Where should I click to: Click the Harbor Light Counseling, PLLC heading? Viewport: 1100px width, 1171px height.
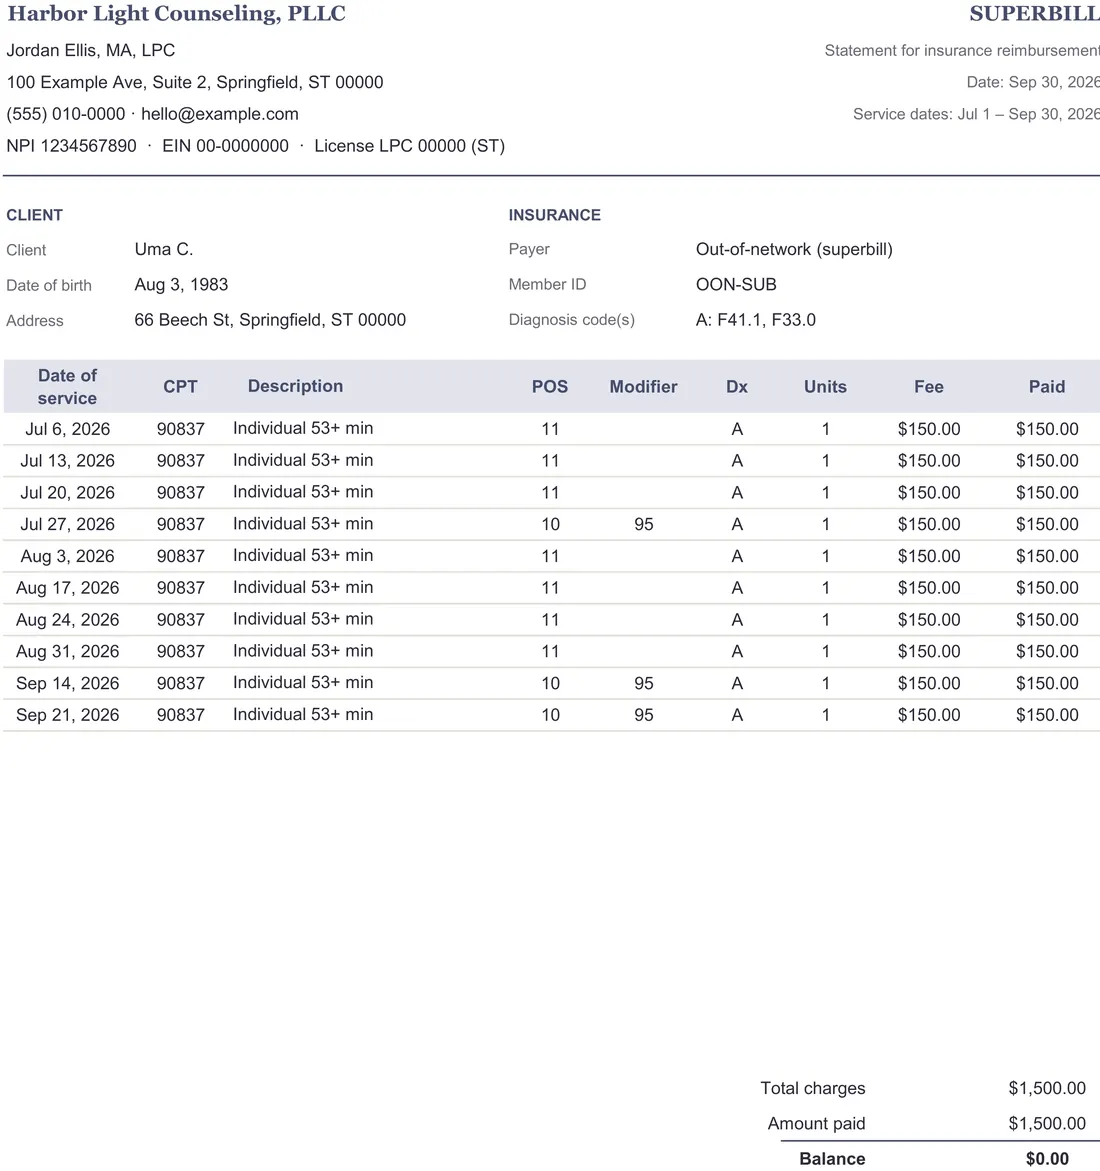176,14
